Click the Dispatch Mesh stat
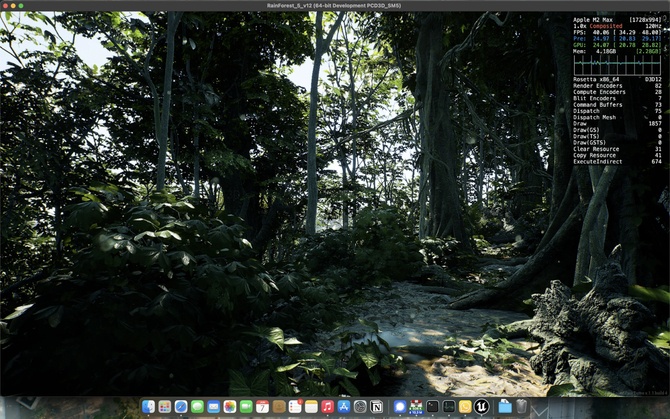Viewport: 670px width, 419px height. click(617, 117)
